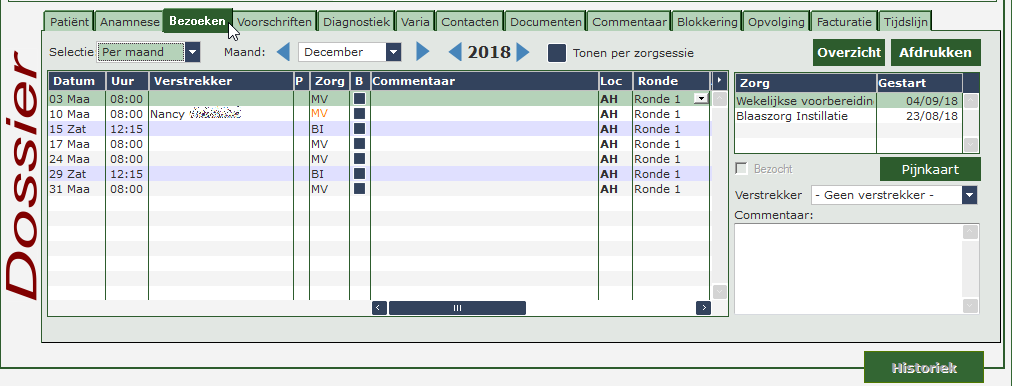Click '12:15' time in 15 Zat row

[x=126, y=128]
